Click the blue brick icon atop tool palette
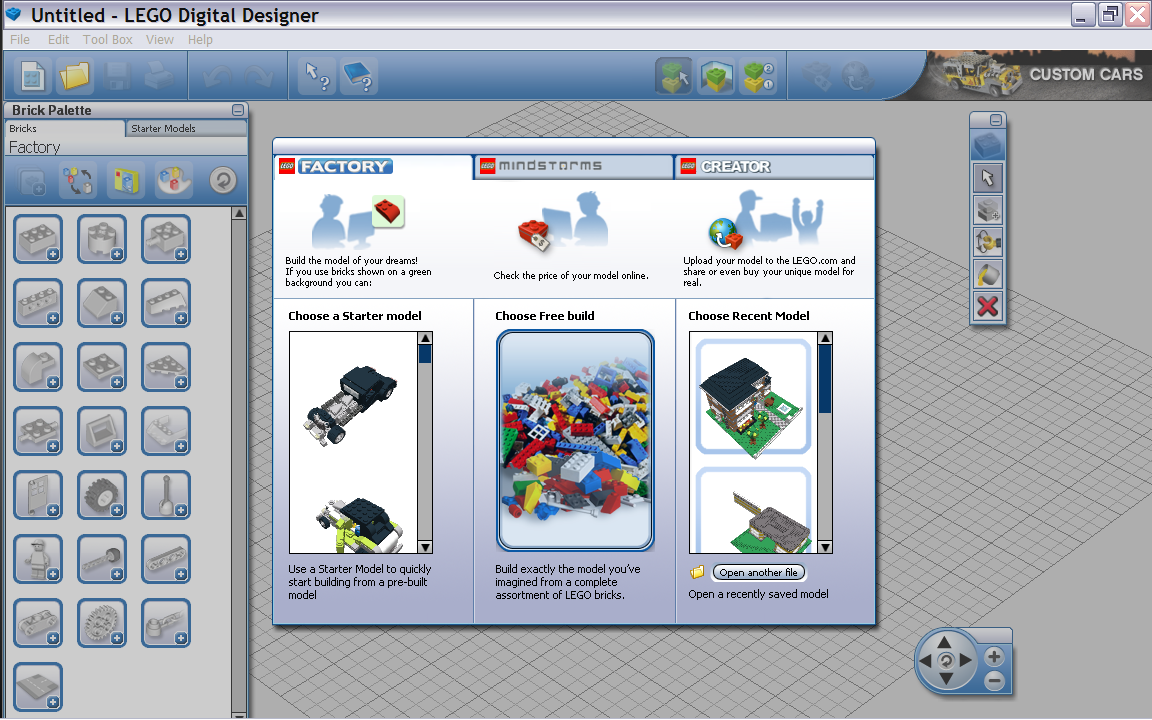Image resolution: width=1152 pixels, height=720 pixels. pyautogui.click(x=987, y=145)
